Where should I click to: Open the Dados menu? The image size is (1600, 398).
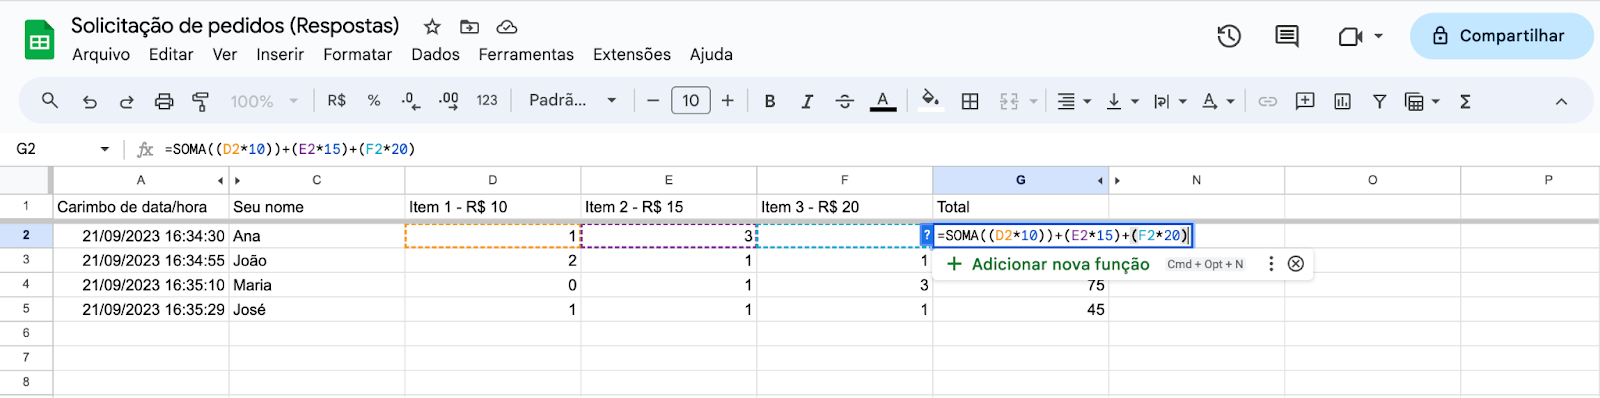click(435, 54)
